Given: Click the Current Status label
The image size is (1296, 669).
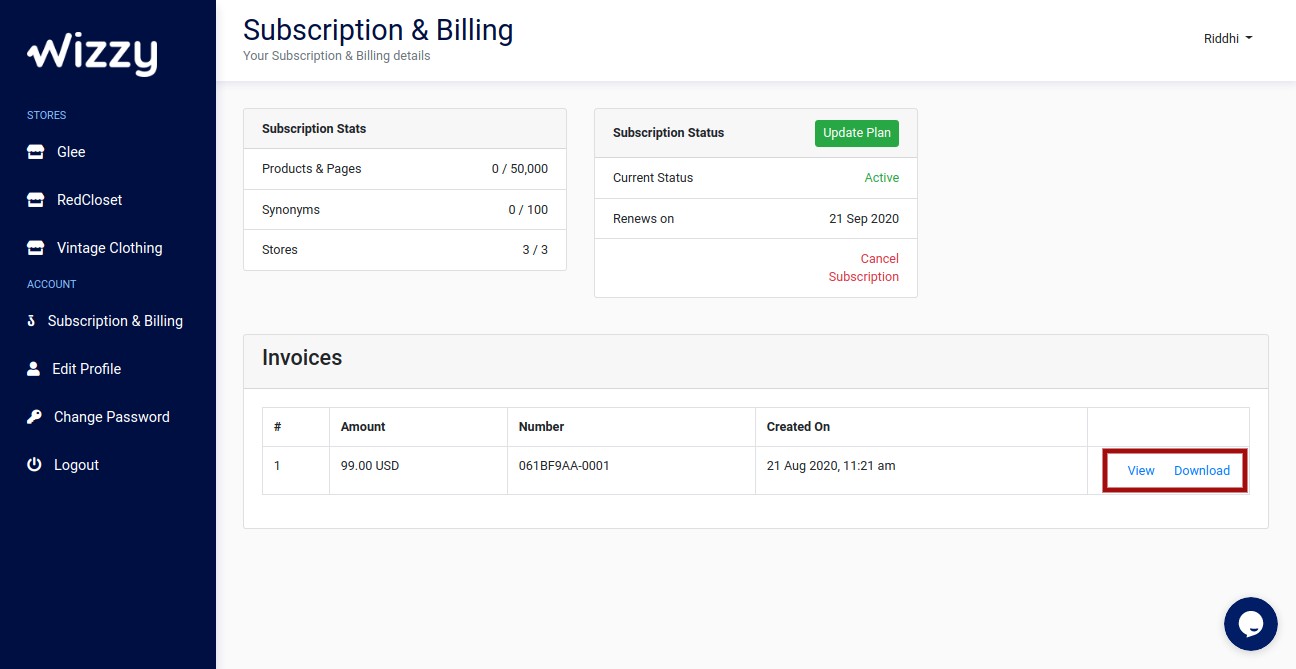Looking at the screenshot, I should click(653, 178).
